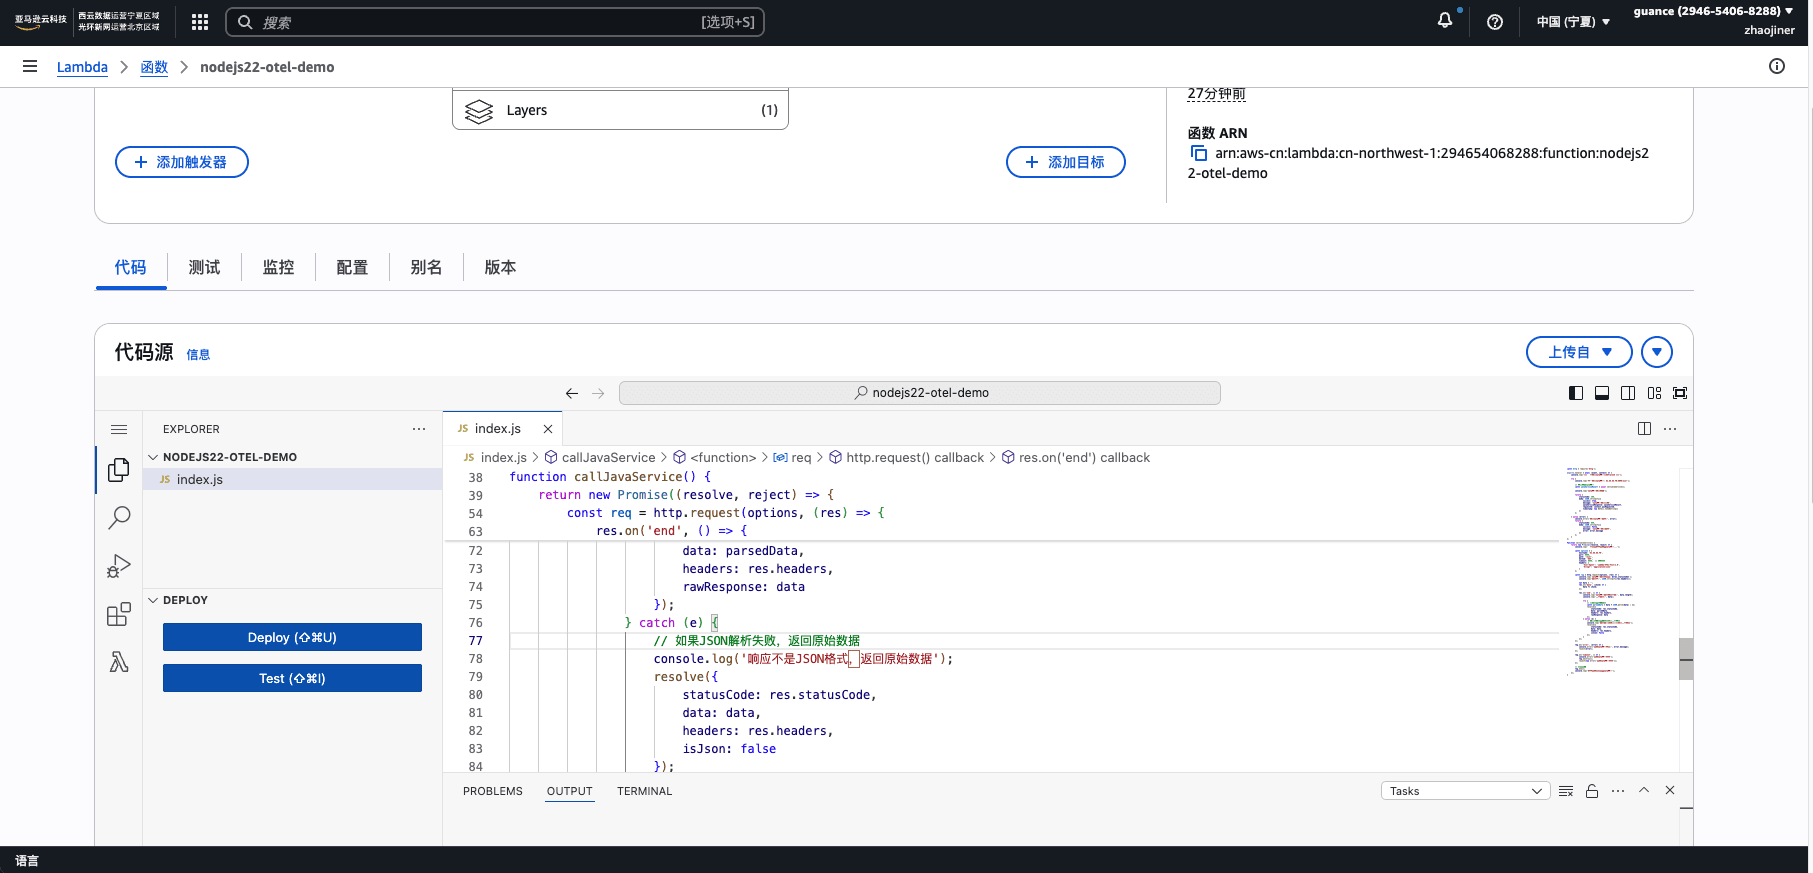
Task: Click the code minimap overview
Action: click(1600, 570)
